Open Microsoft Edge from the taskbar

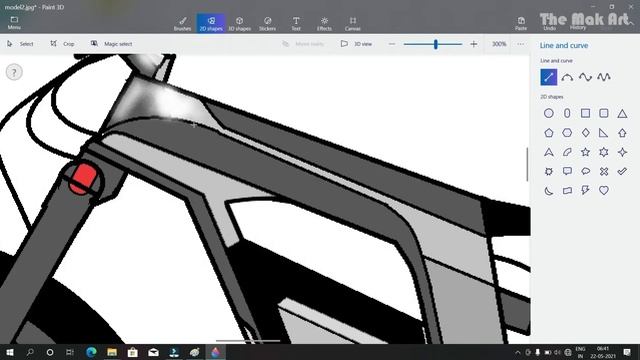coord(91,352)
